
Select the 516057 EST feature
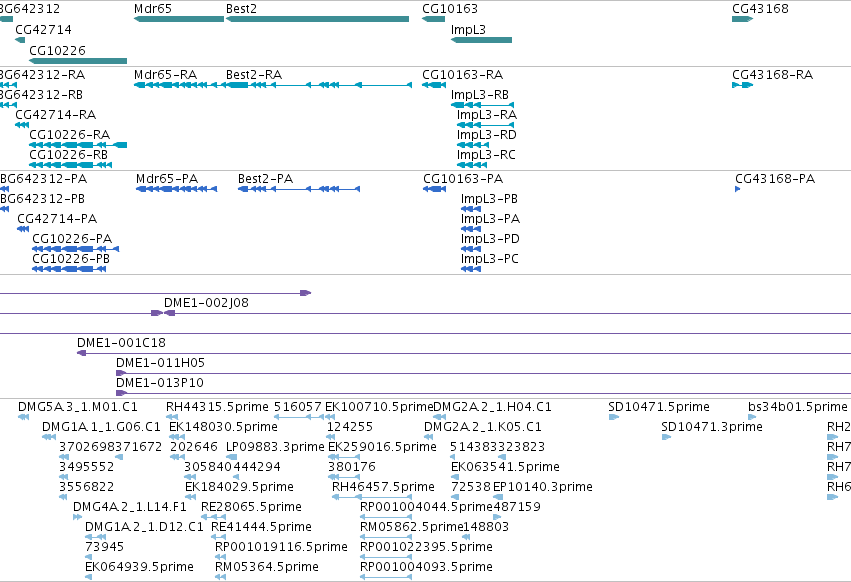299,417
